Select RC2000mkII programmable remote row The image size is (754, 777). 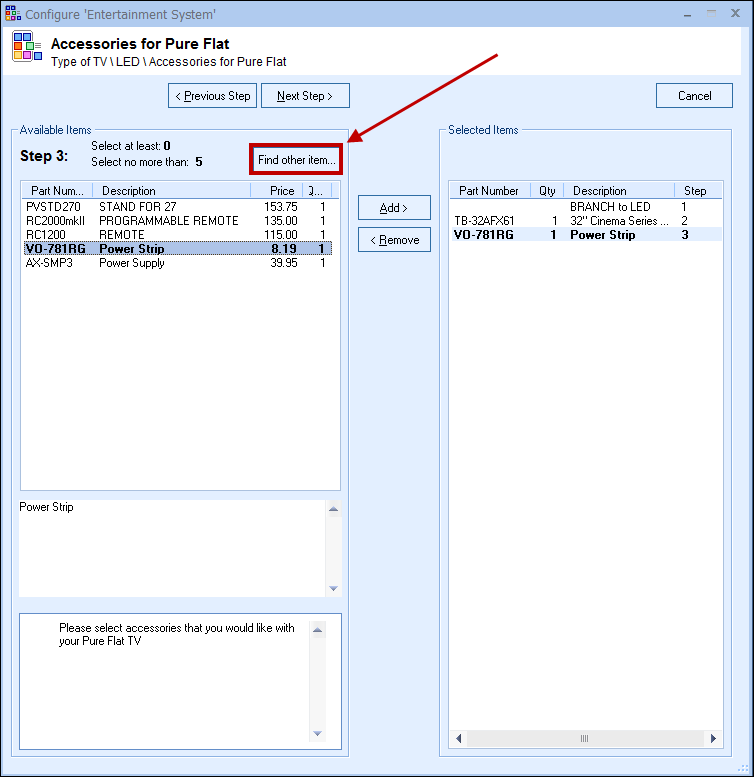click(x=130, y=221)
